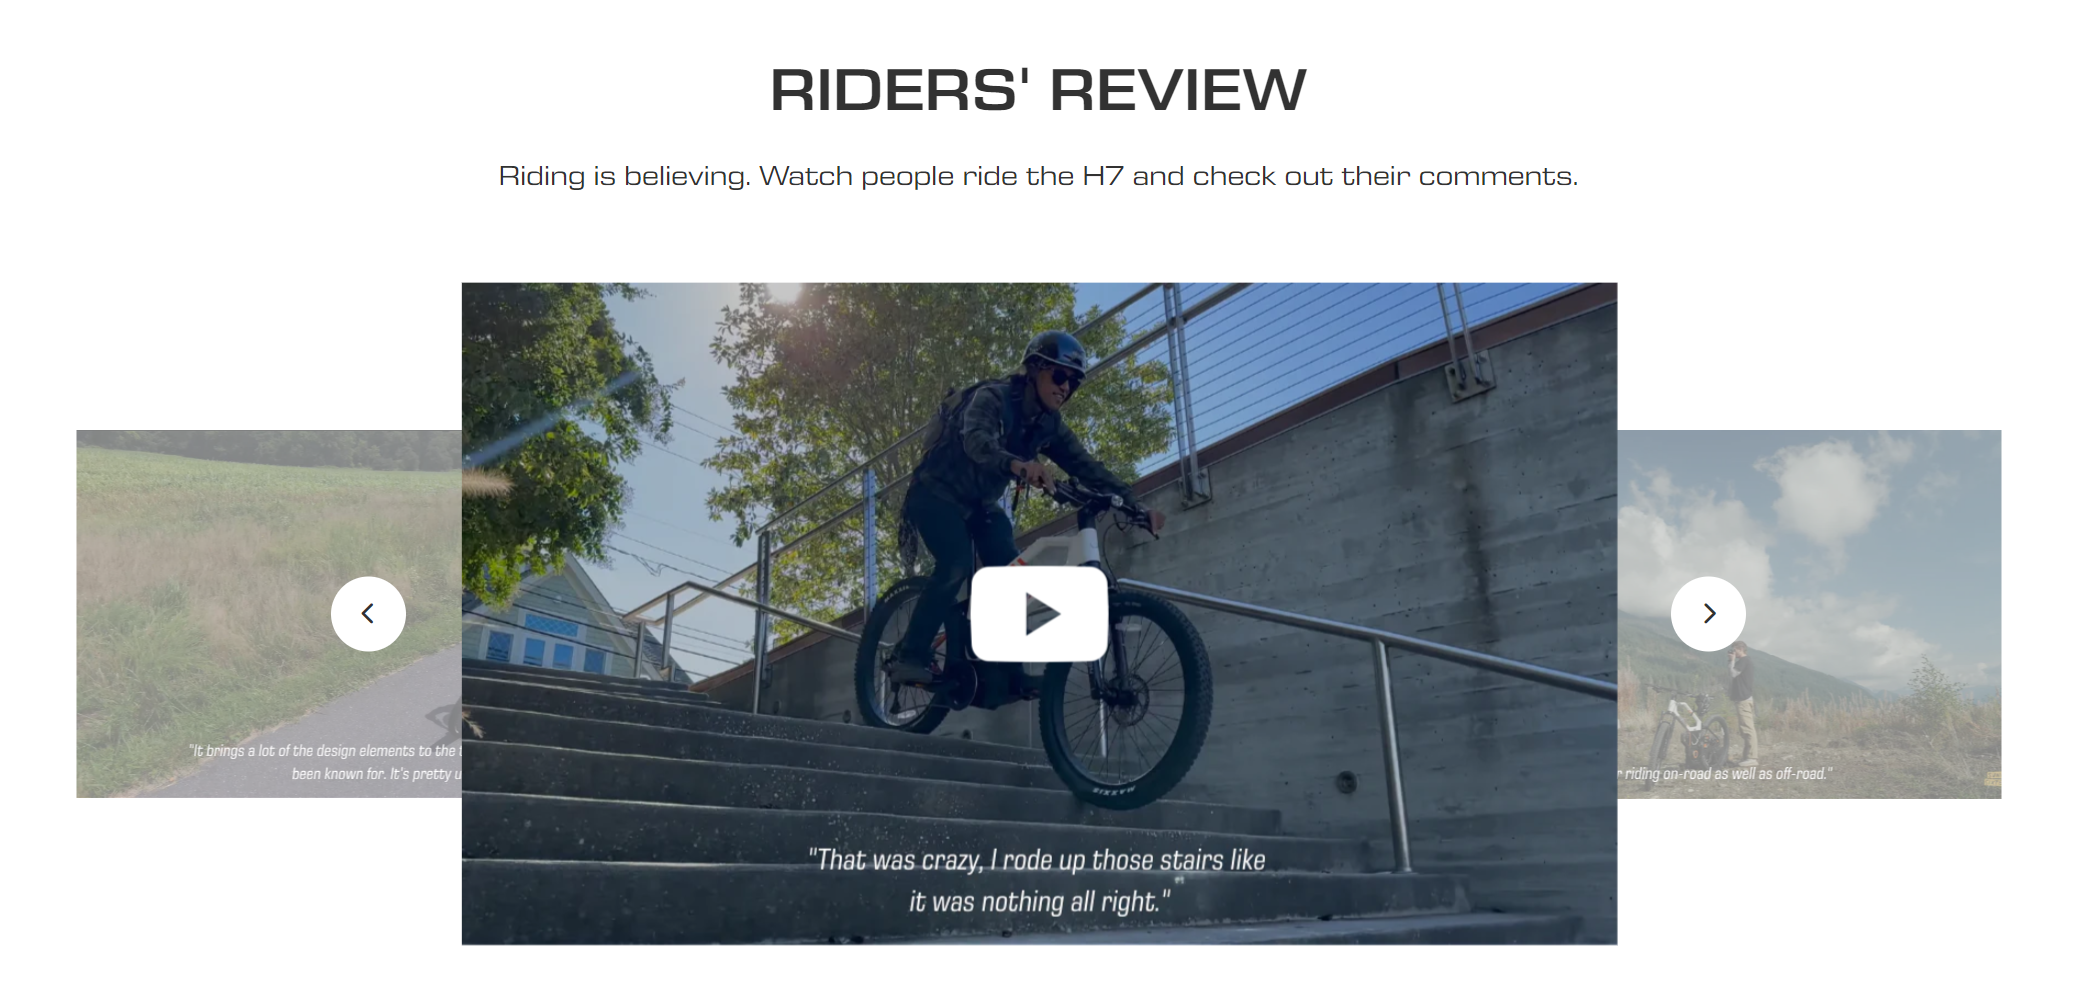
Task: Go to the previous review slide
Action: coord(368,613)
